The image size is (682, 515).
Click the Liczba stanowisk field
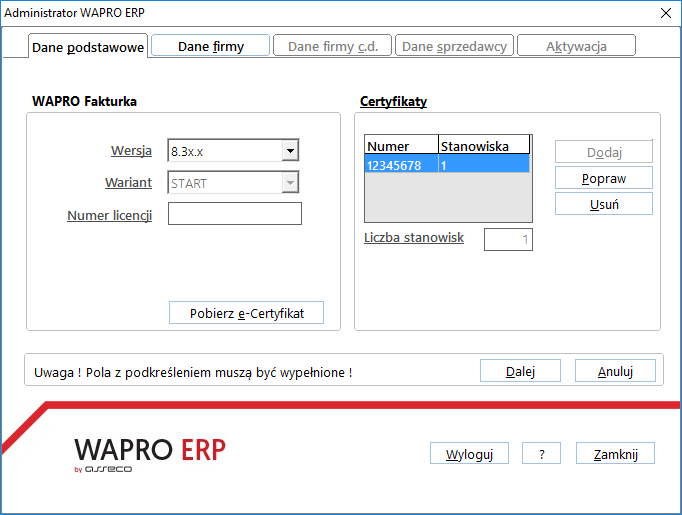(x=508, y=239)
